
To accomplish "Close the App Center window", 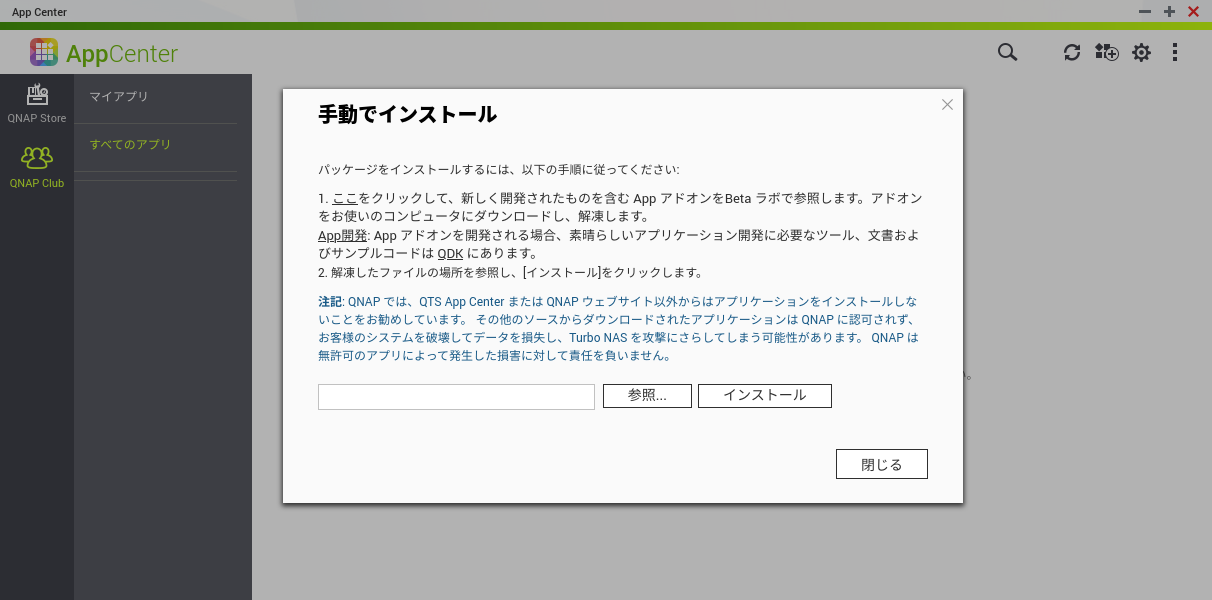I will coord(1193,11).
